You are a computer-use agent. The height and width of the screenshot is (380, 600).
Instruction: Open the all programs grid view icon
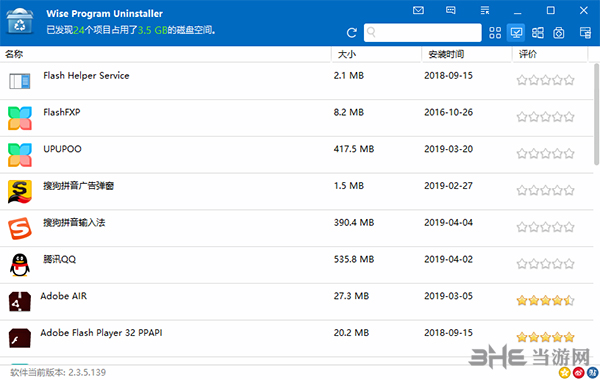click(495, 33)
